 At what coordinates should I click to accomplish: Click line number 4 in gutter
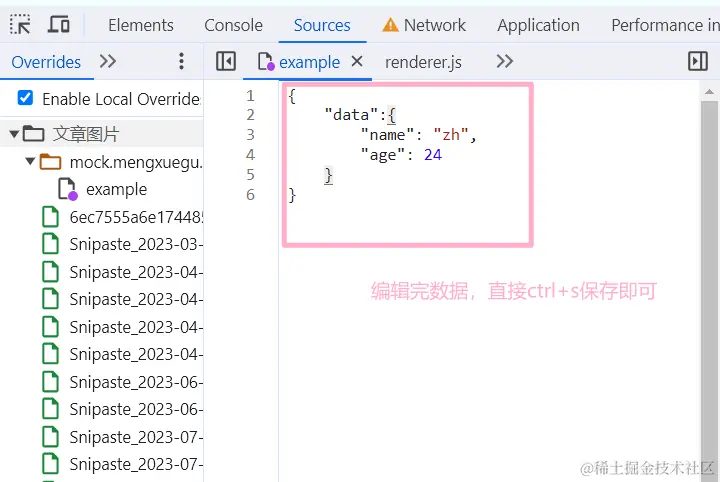coord(250,155)
